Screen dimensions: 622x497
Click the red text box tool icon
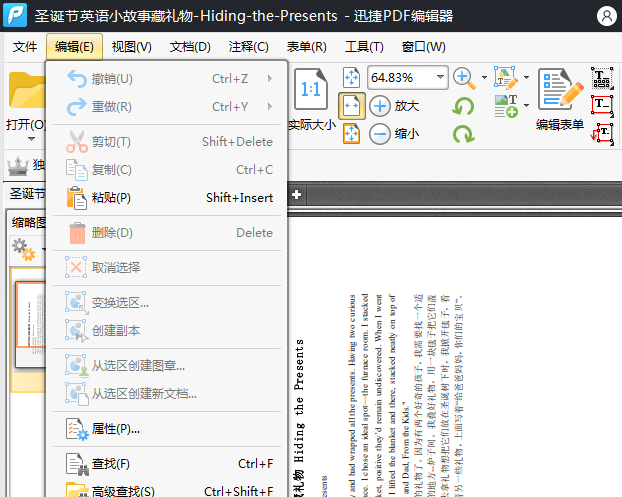pyautogui.click(x=602, y=105)
